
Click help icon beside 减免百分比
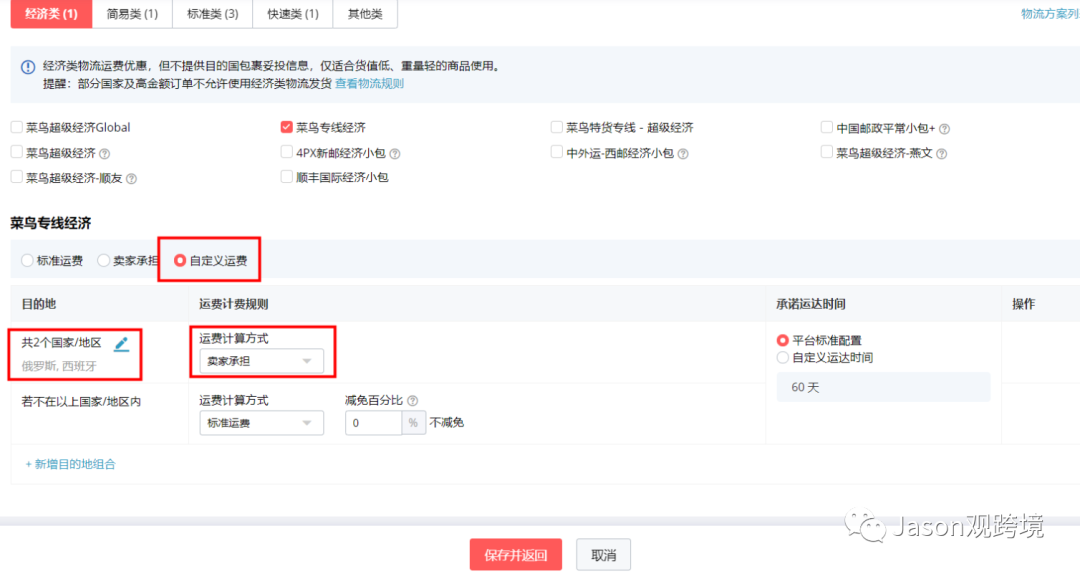point(413,400)
